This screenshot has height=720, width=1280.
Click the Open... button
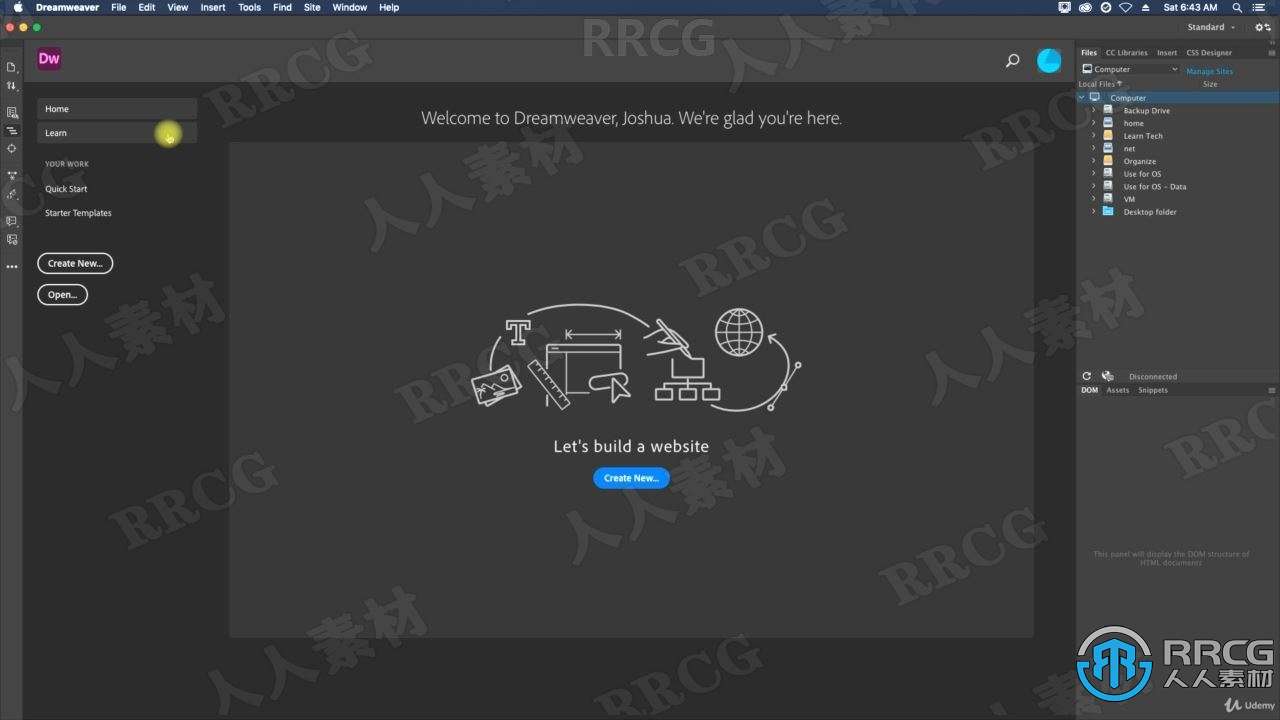62,295
